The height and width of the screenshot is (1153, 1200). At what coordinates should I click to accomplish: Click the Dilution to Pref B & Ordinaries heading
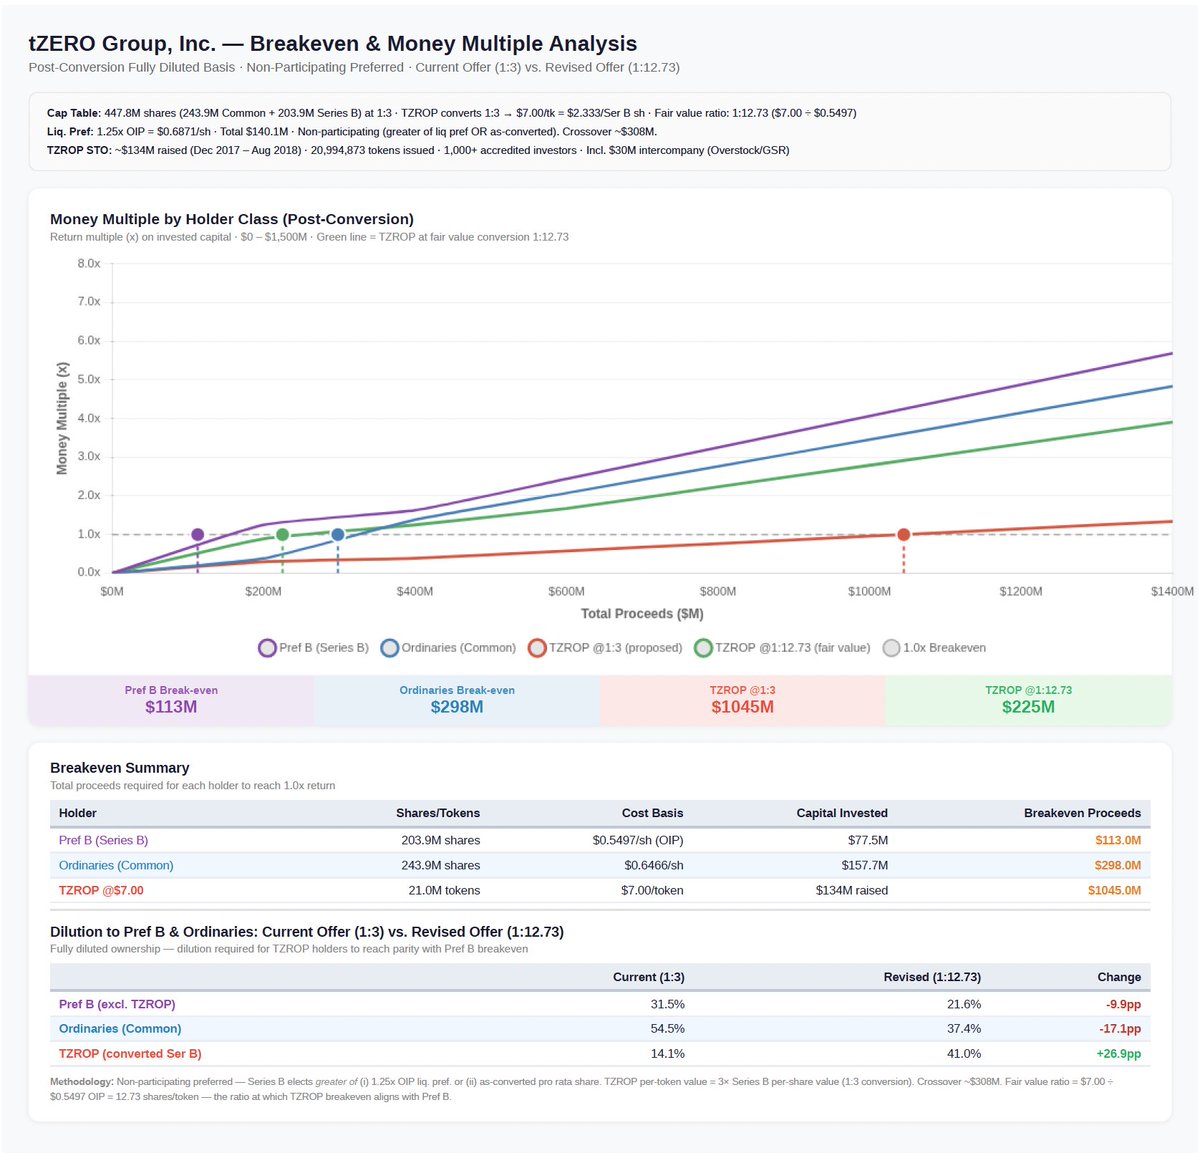tap(307, 931)
